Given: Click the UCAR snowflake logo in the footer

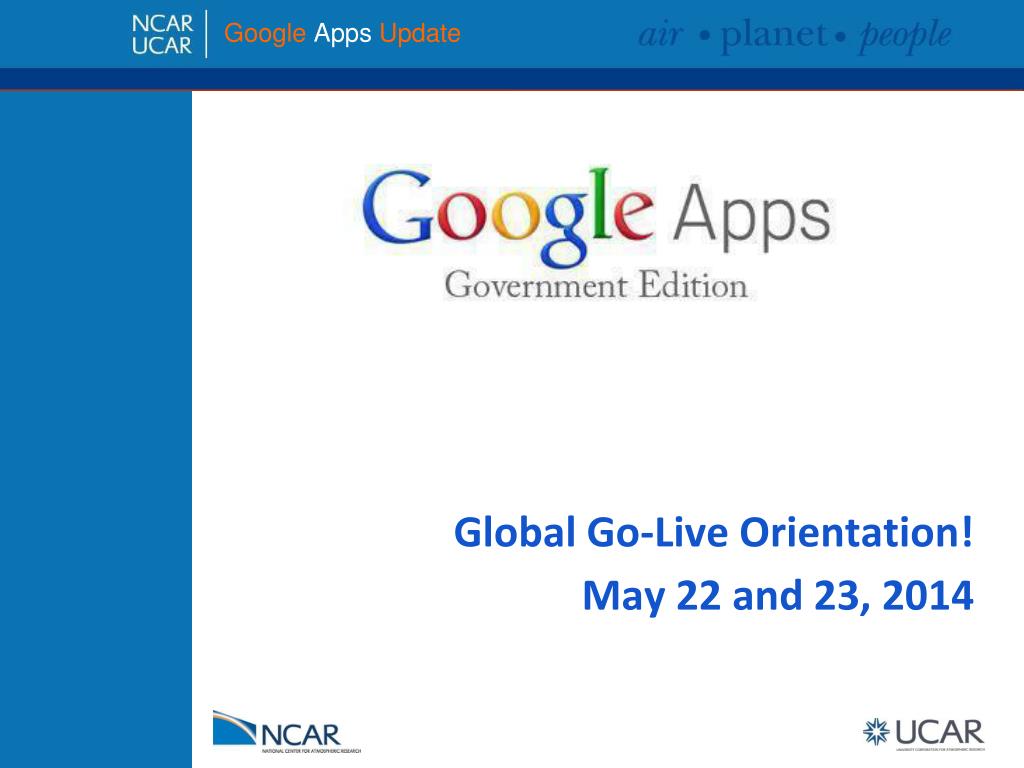Looking at the screenshot, I should point(923,733).
